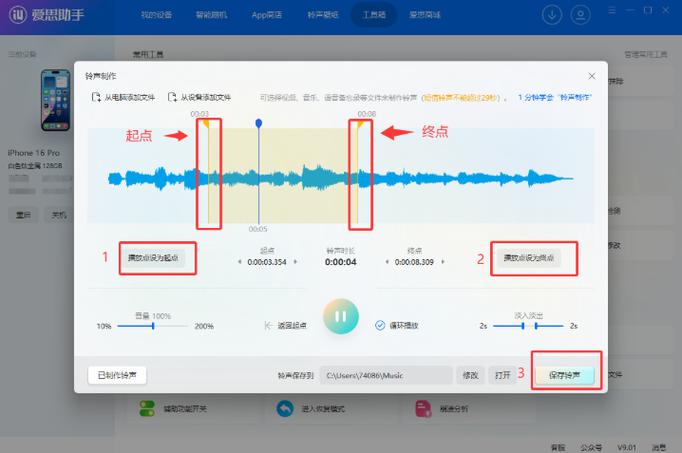Return to start point (返回起点)
This screenshot has width=682, height=453.
pyautogui.click(x=285, y=325)
